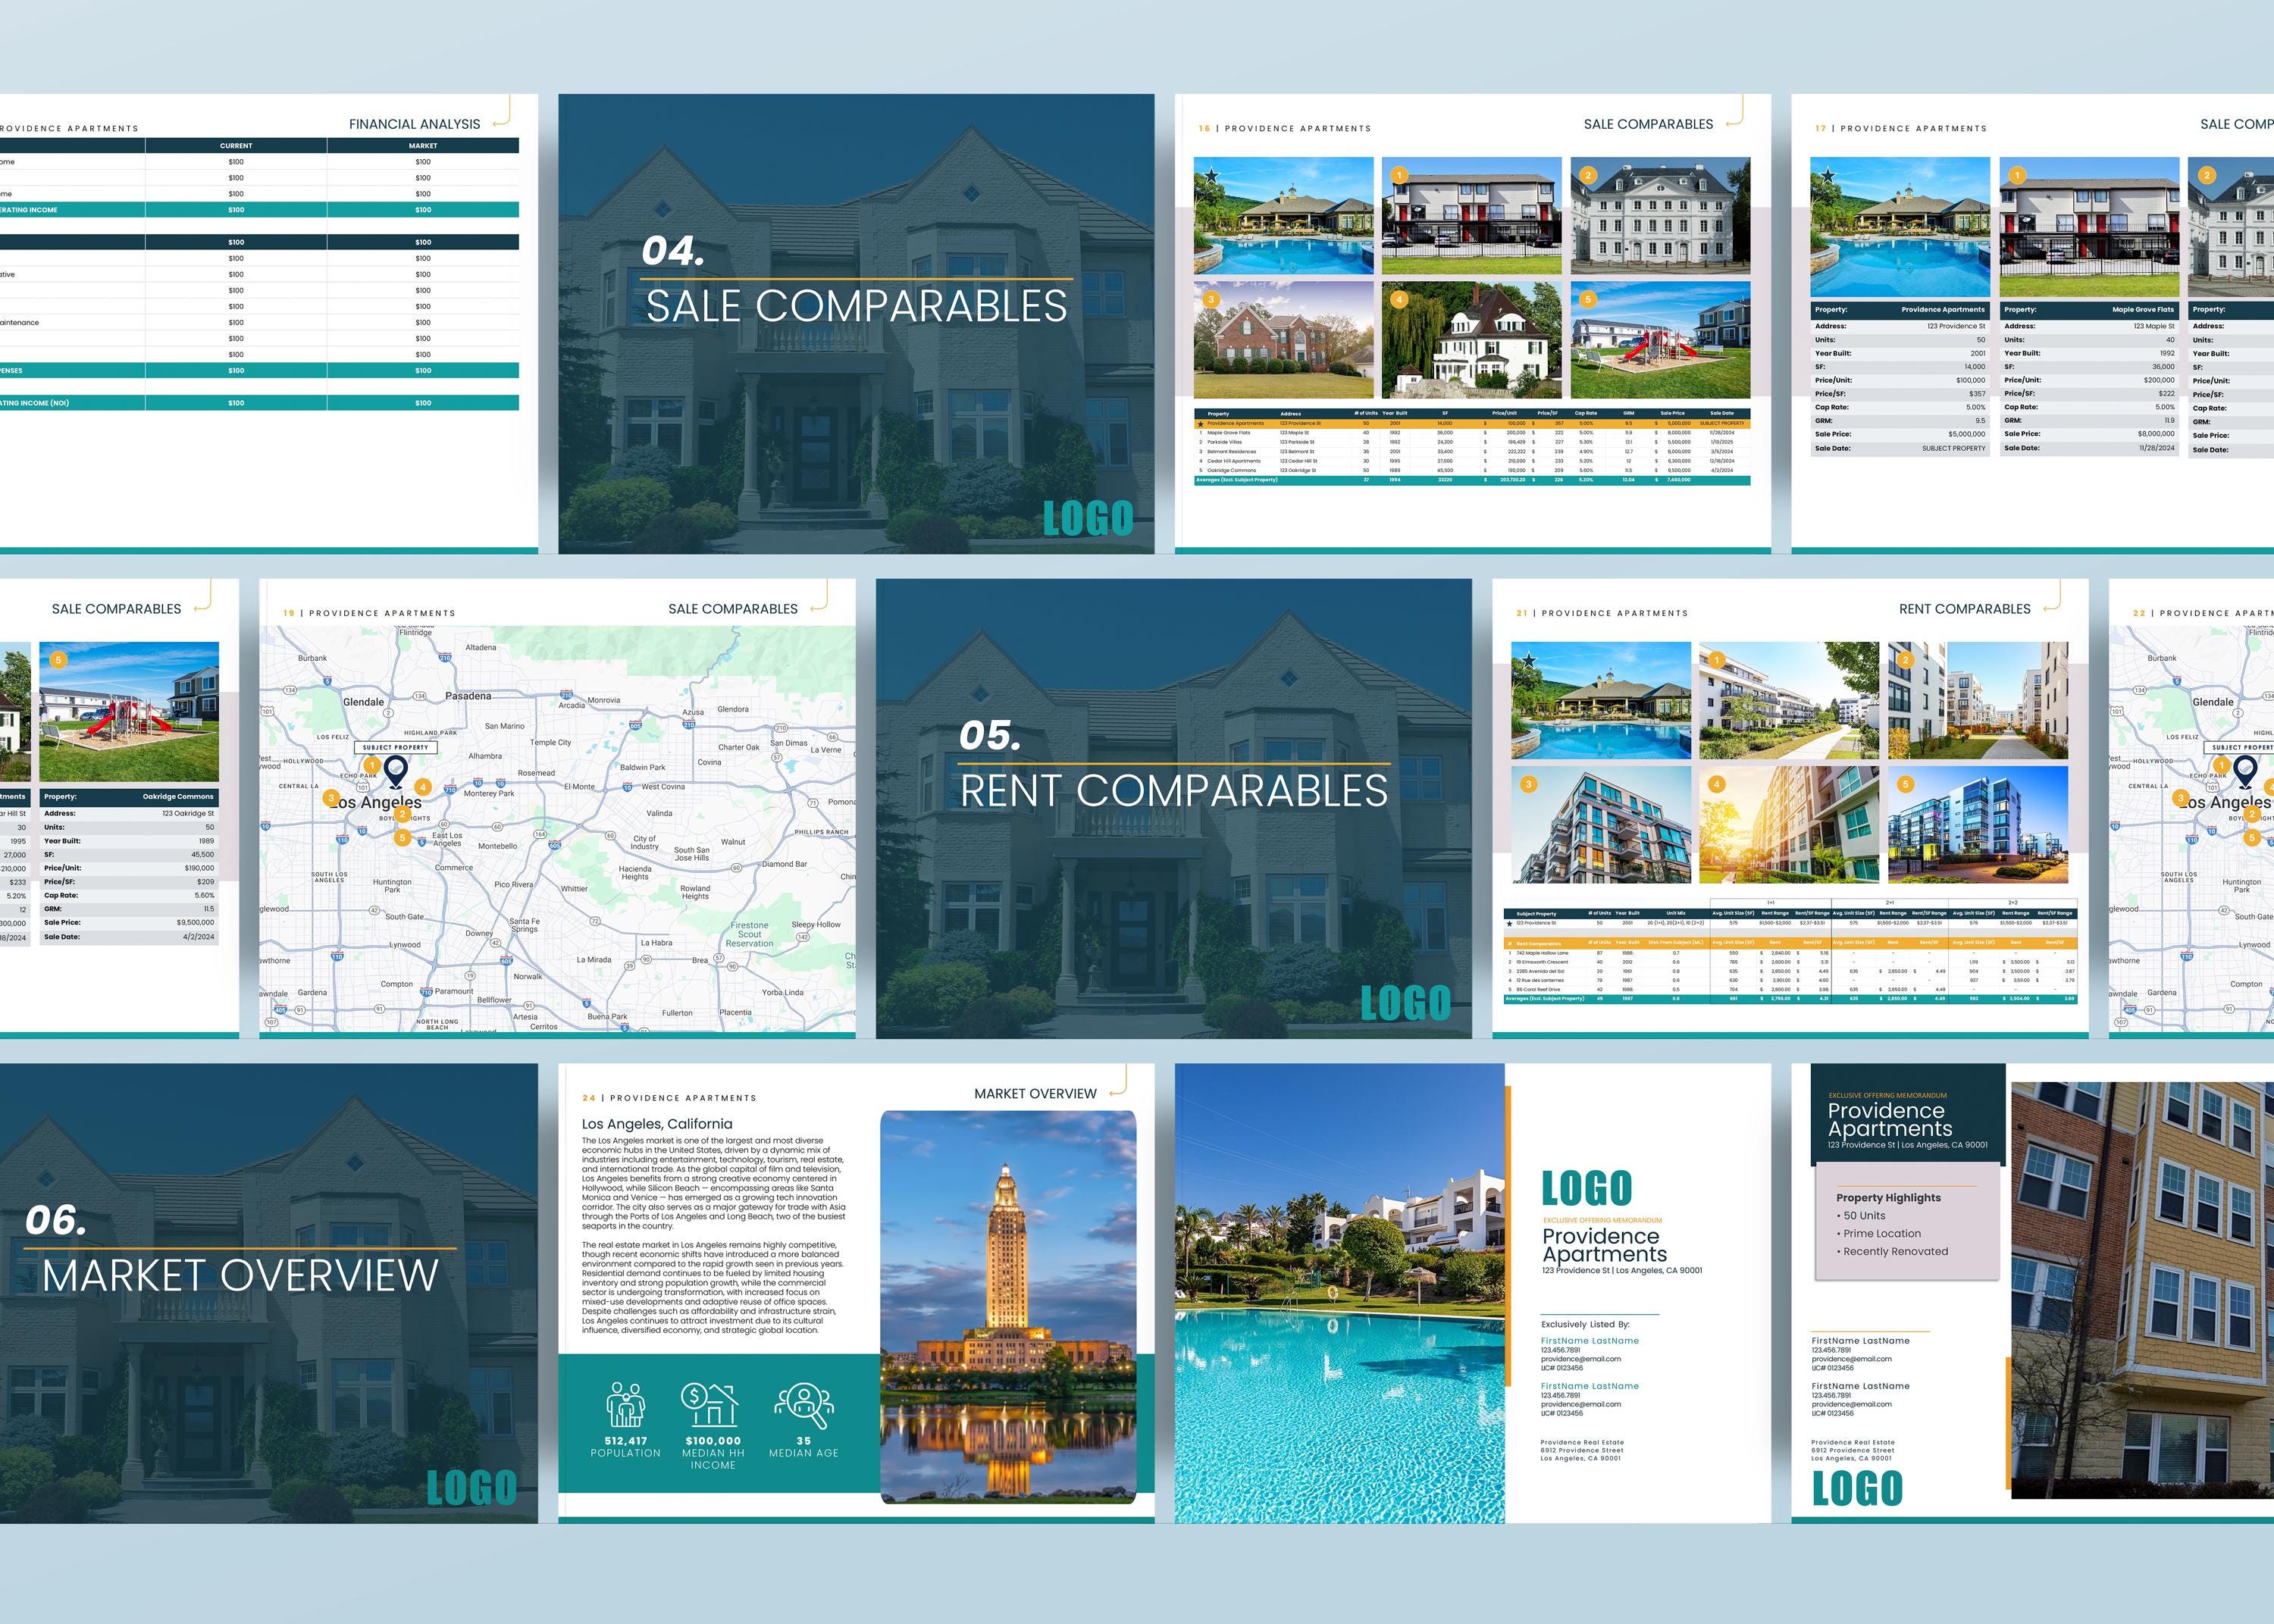Select orange marker 4 on page 19 map
Viewport: 2274px width, 1624px height.
(423, 787)
